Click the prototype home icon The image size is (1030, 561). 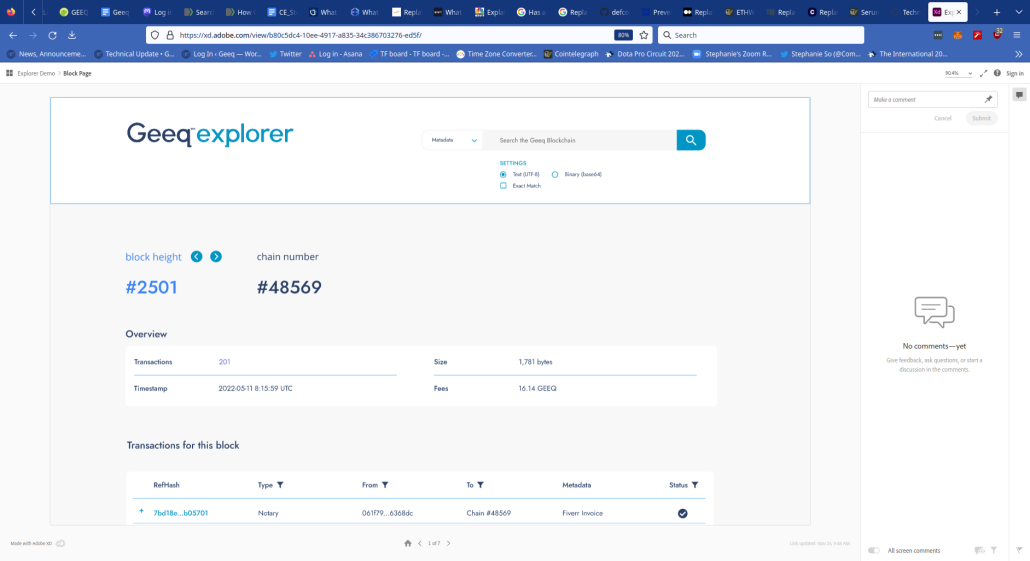408,543
